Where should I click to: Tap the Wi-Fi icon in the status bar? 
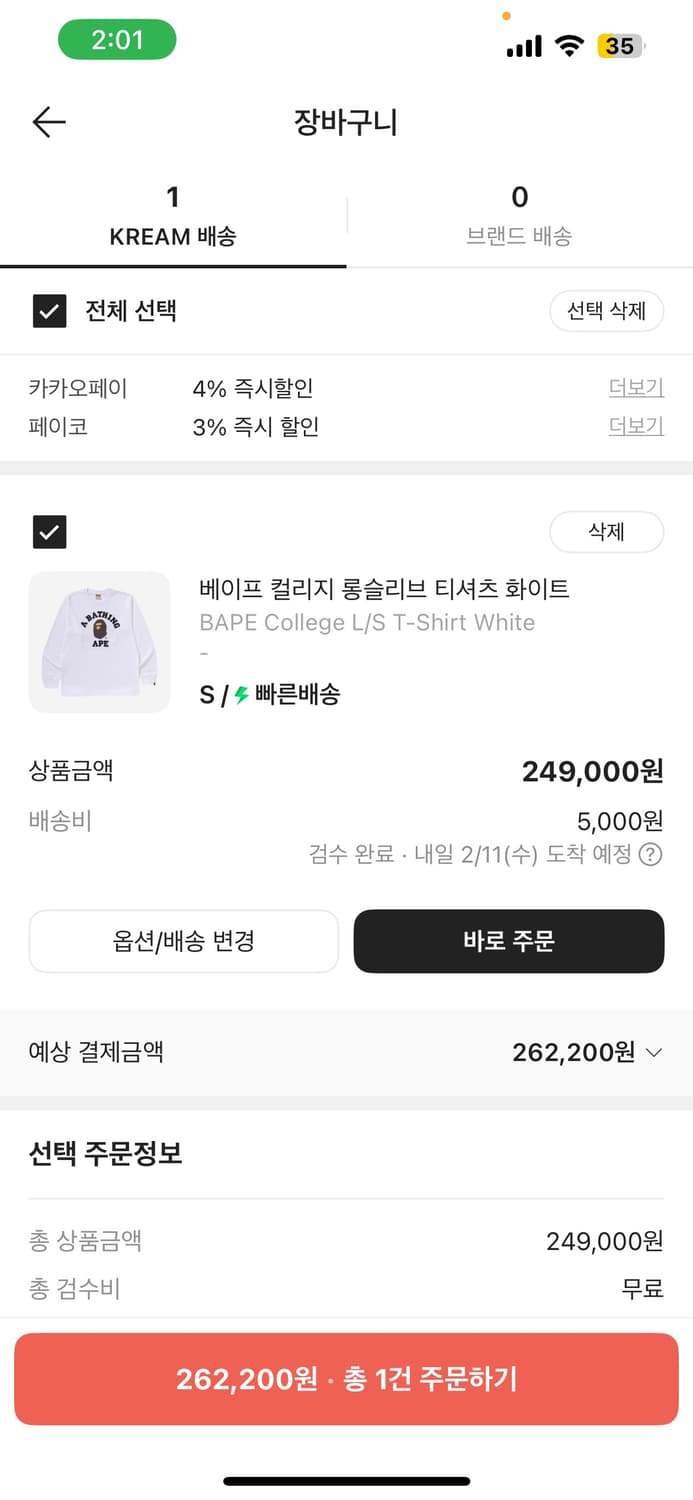[x=568, y=45]
